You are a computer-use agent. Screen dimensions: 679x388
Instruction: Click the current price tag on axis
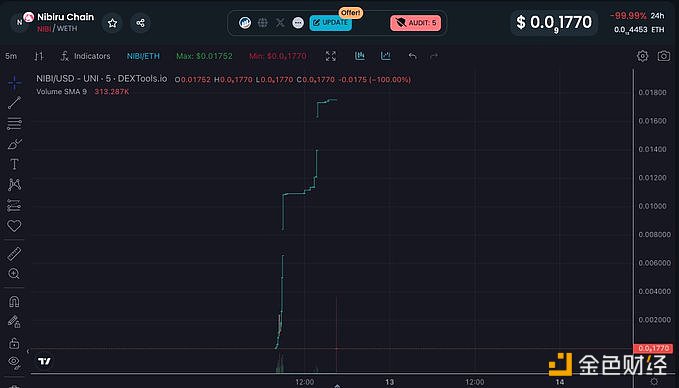click(x=653, y=348)
